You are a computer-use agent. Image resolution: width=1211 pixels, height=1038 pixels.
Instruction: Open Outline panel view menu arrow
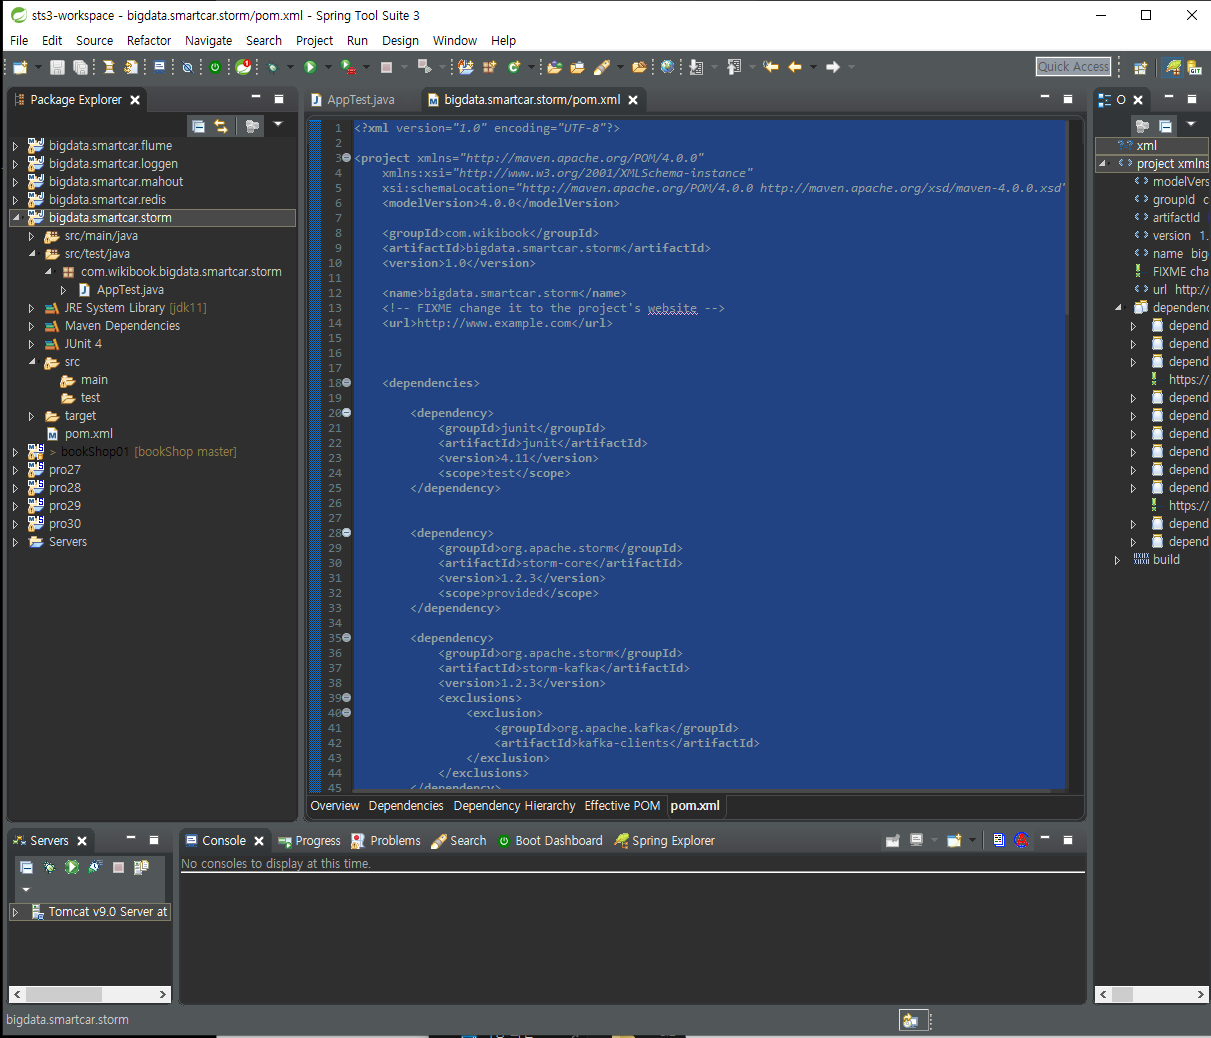(1191, 124)
